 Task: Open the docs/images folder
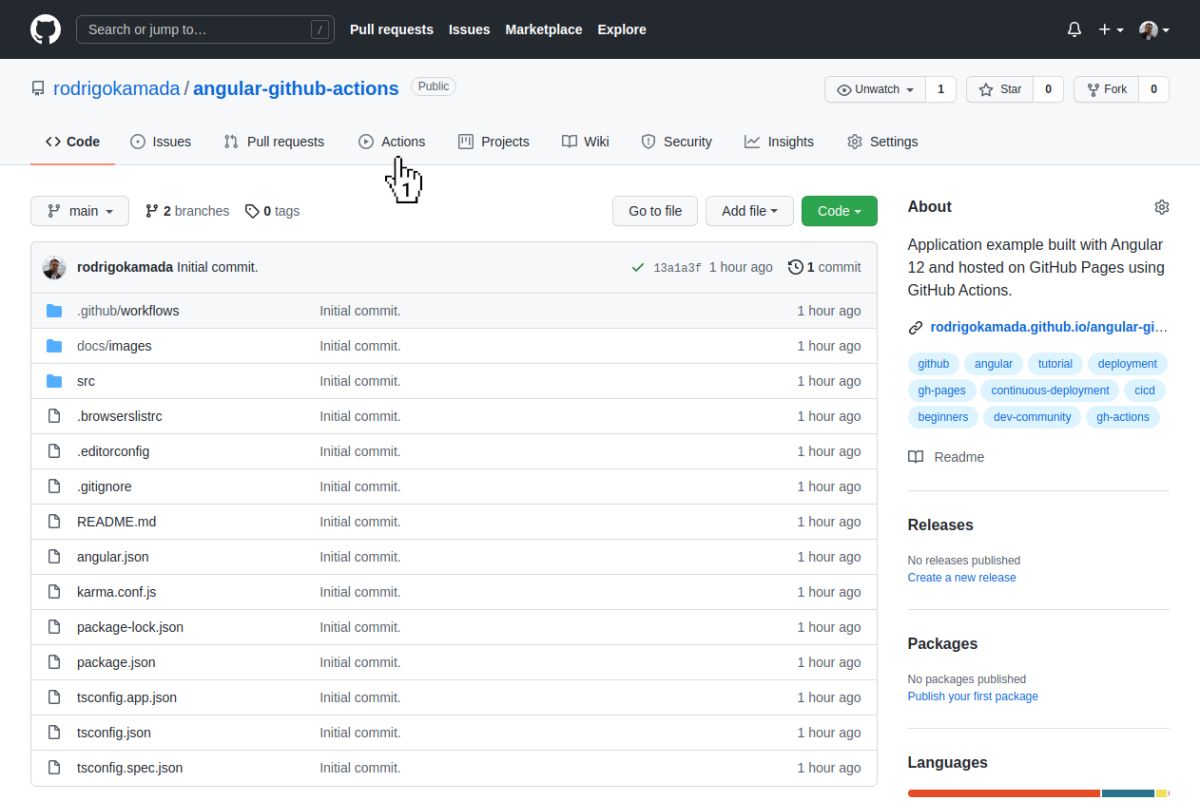click(x=114, y=346)
